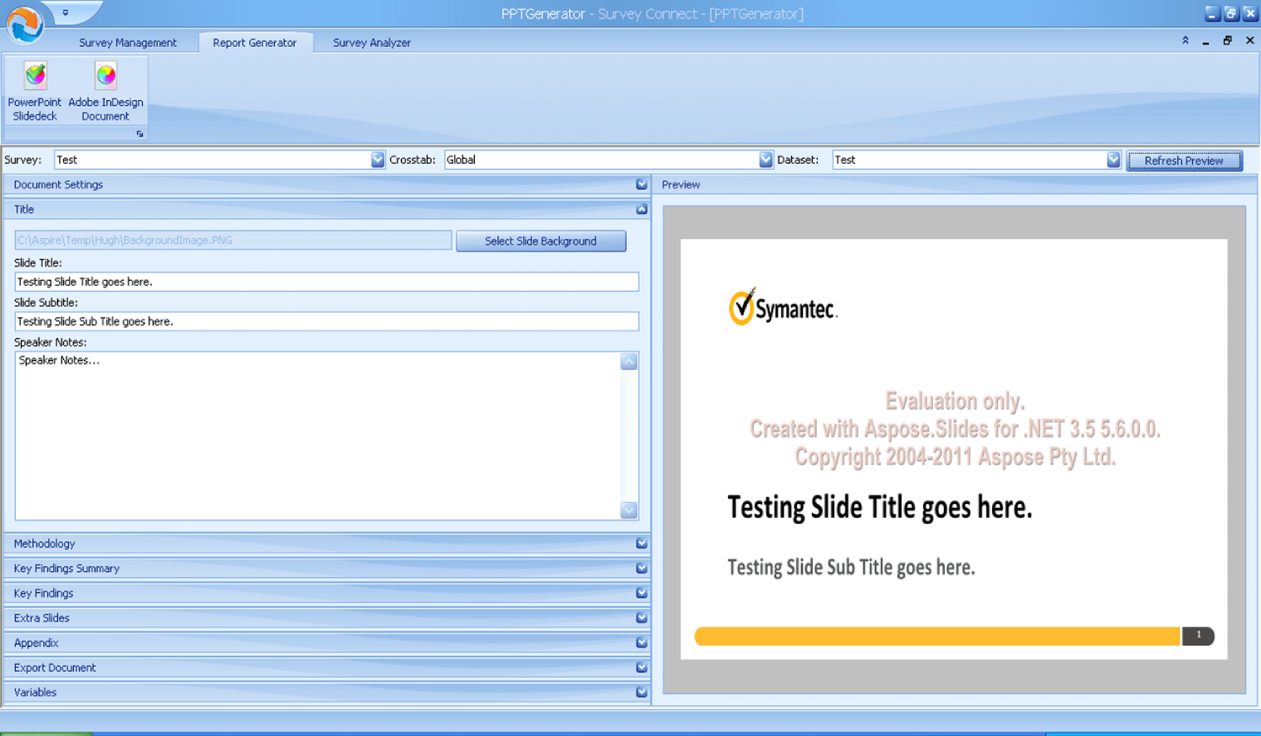1261x736 pixels.
Task: Collapse the ribbon with the double-chevron icon
Action: [x=1186, y=42]
